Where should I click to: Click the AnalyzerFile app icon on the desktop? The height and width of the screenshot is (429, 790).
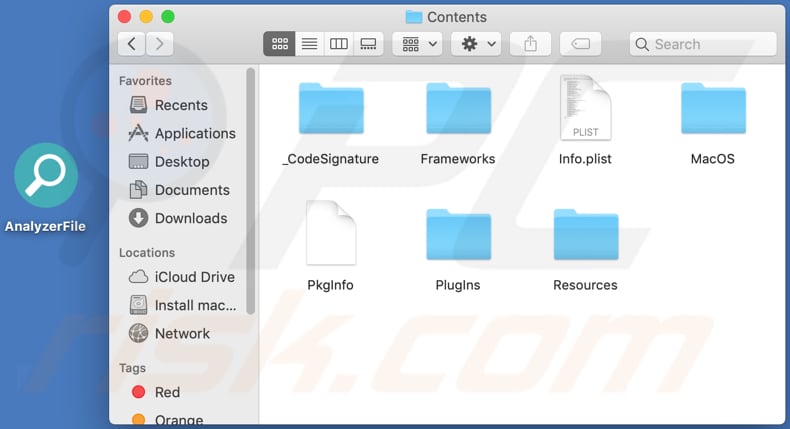click(46, 175)
